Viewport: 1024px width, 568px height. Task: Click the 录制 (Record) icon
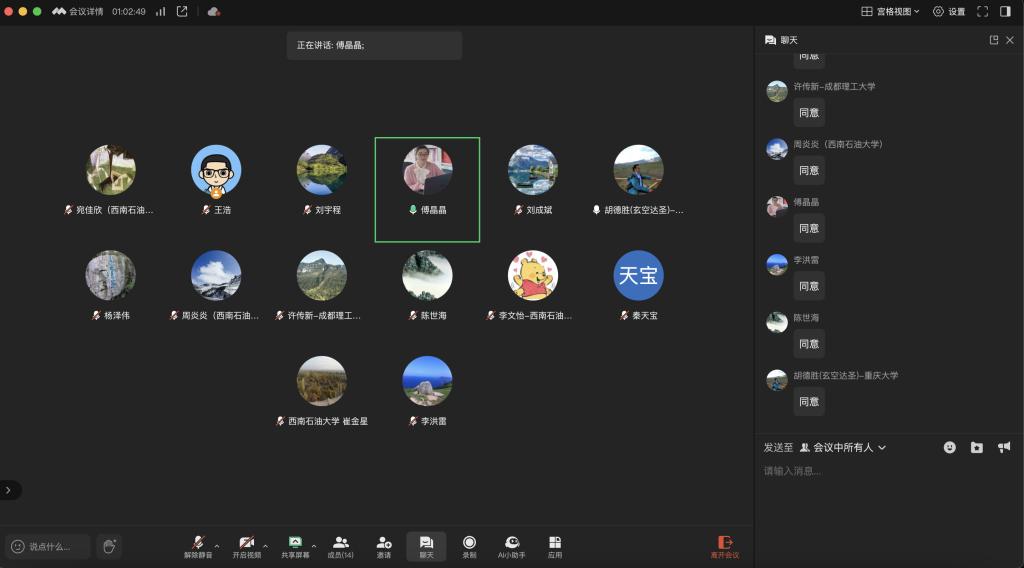pyautogui.click(x=469, y=546)
